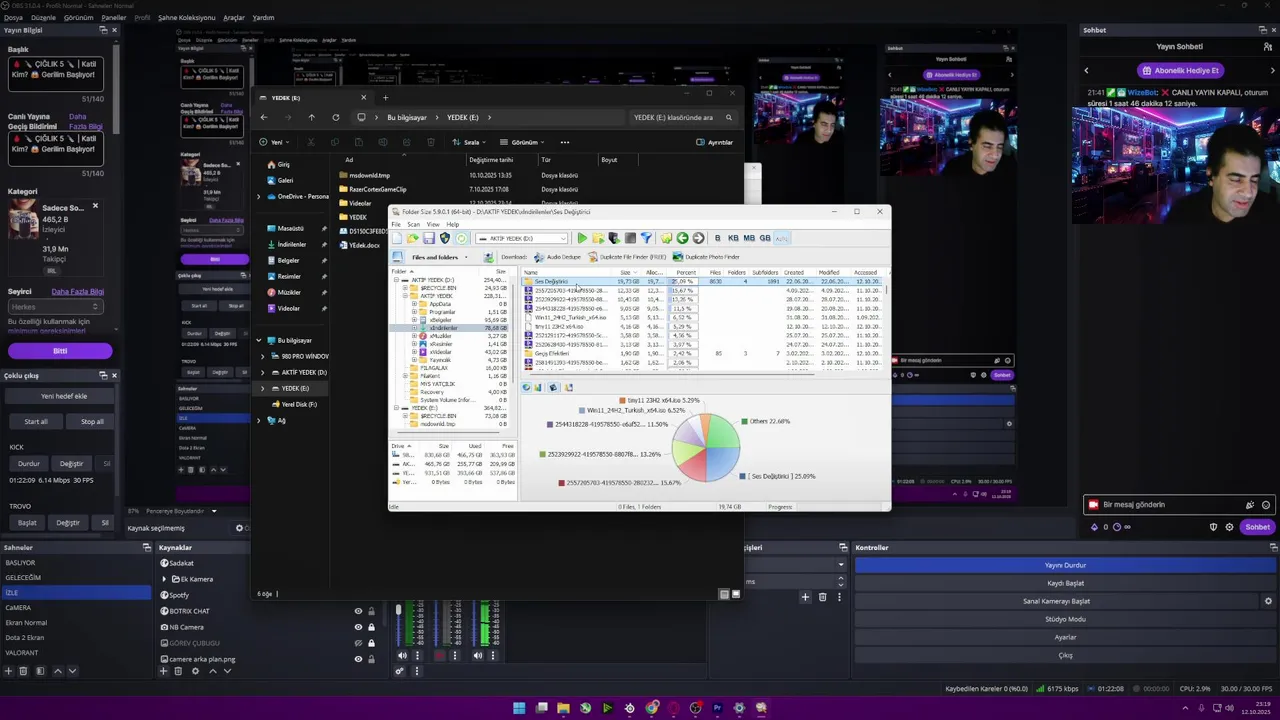
Task: Add a new source with plus in Kaynaklar
Action: coord(163,671)
